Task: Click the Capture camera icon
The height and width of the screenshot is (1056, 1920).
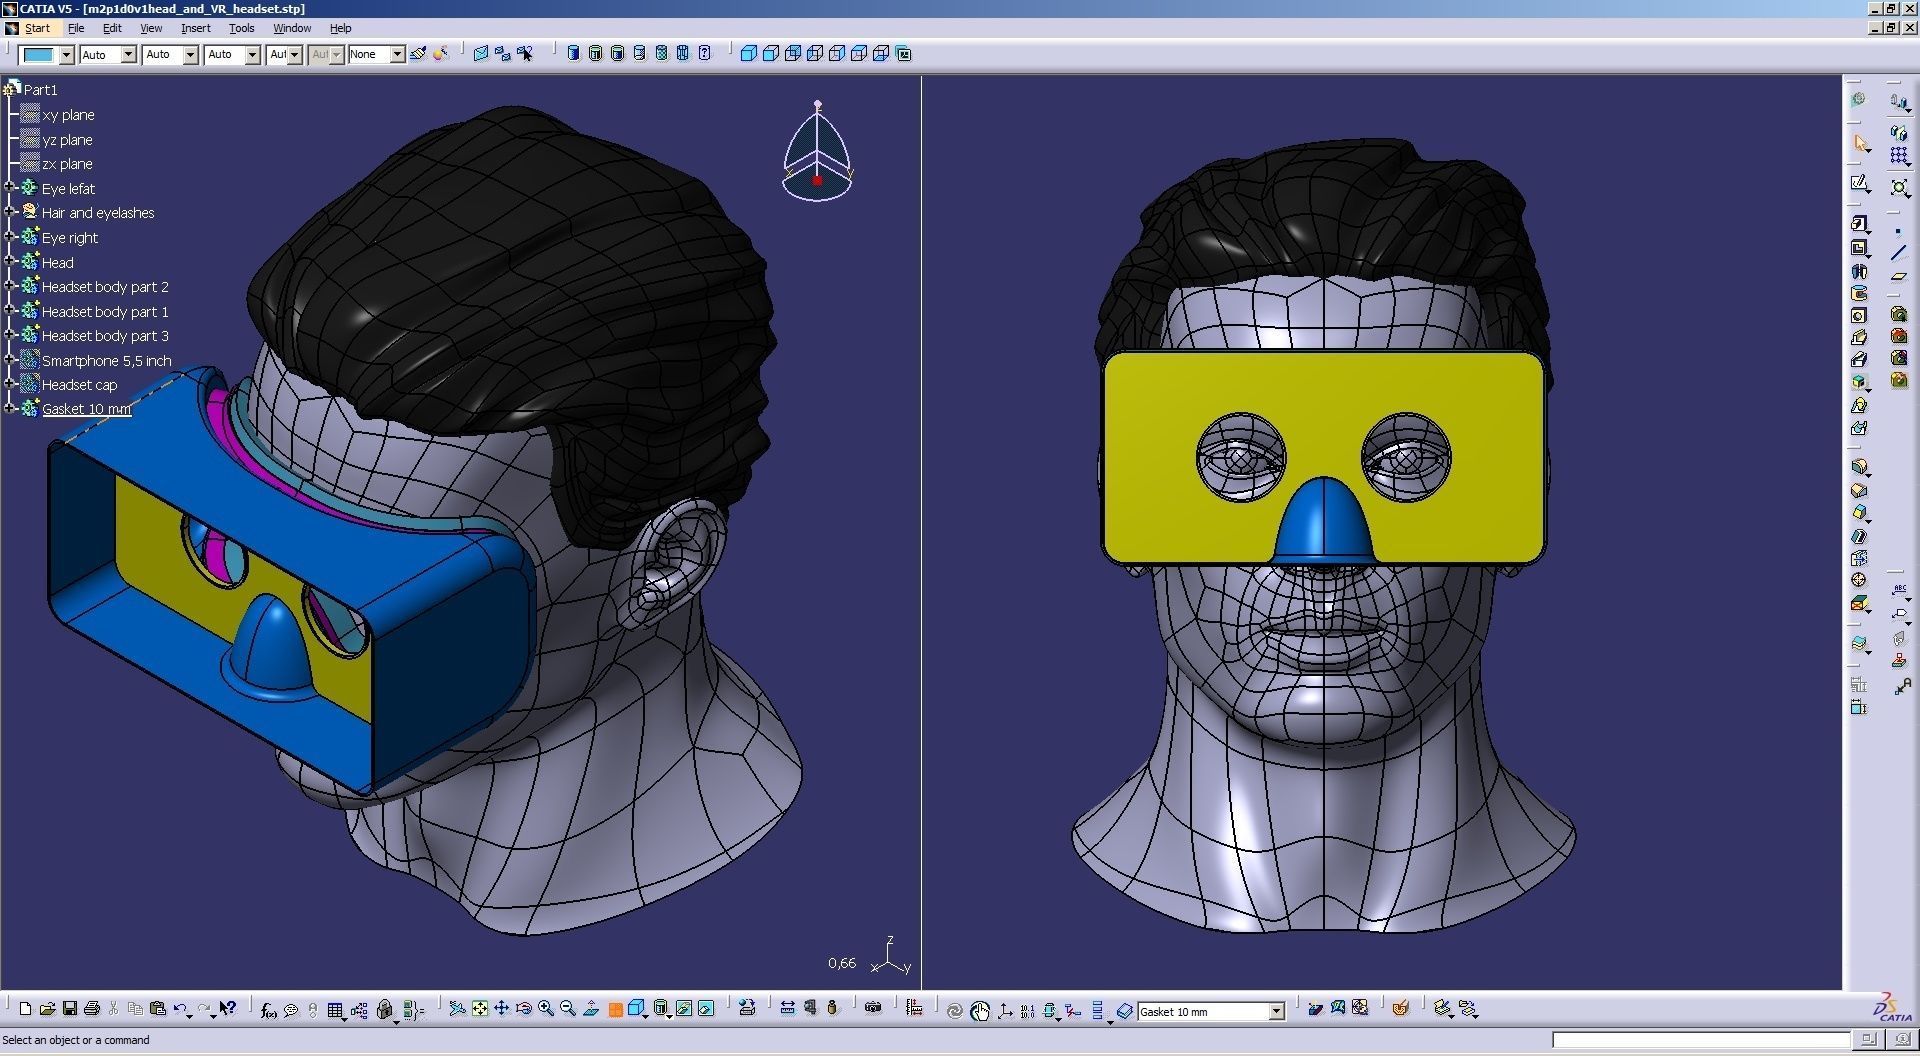Action: point(873,1008)
